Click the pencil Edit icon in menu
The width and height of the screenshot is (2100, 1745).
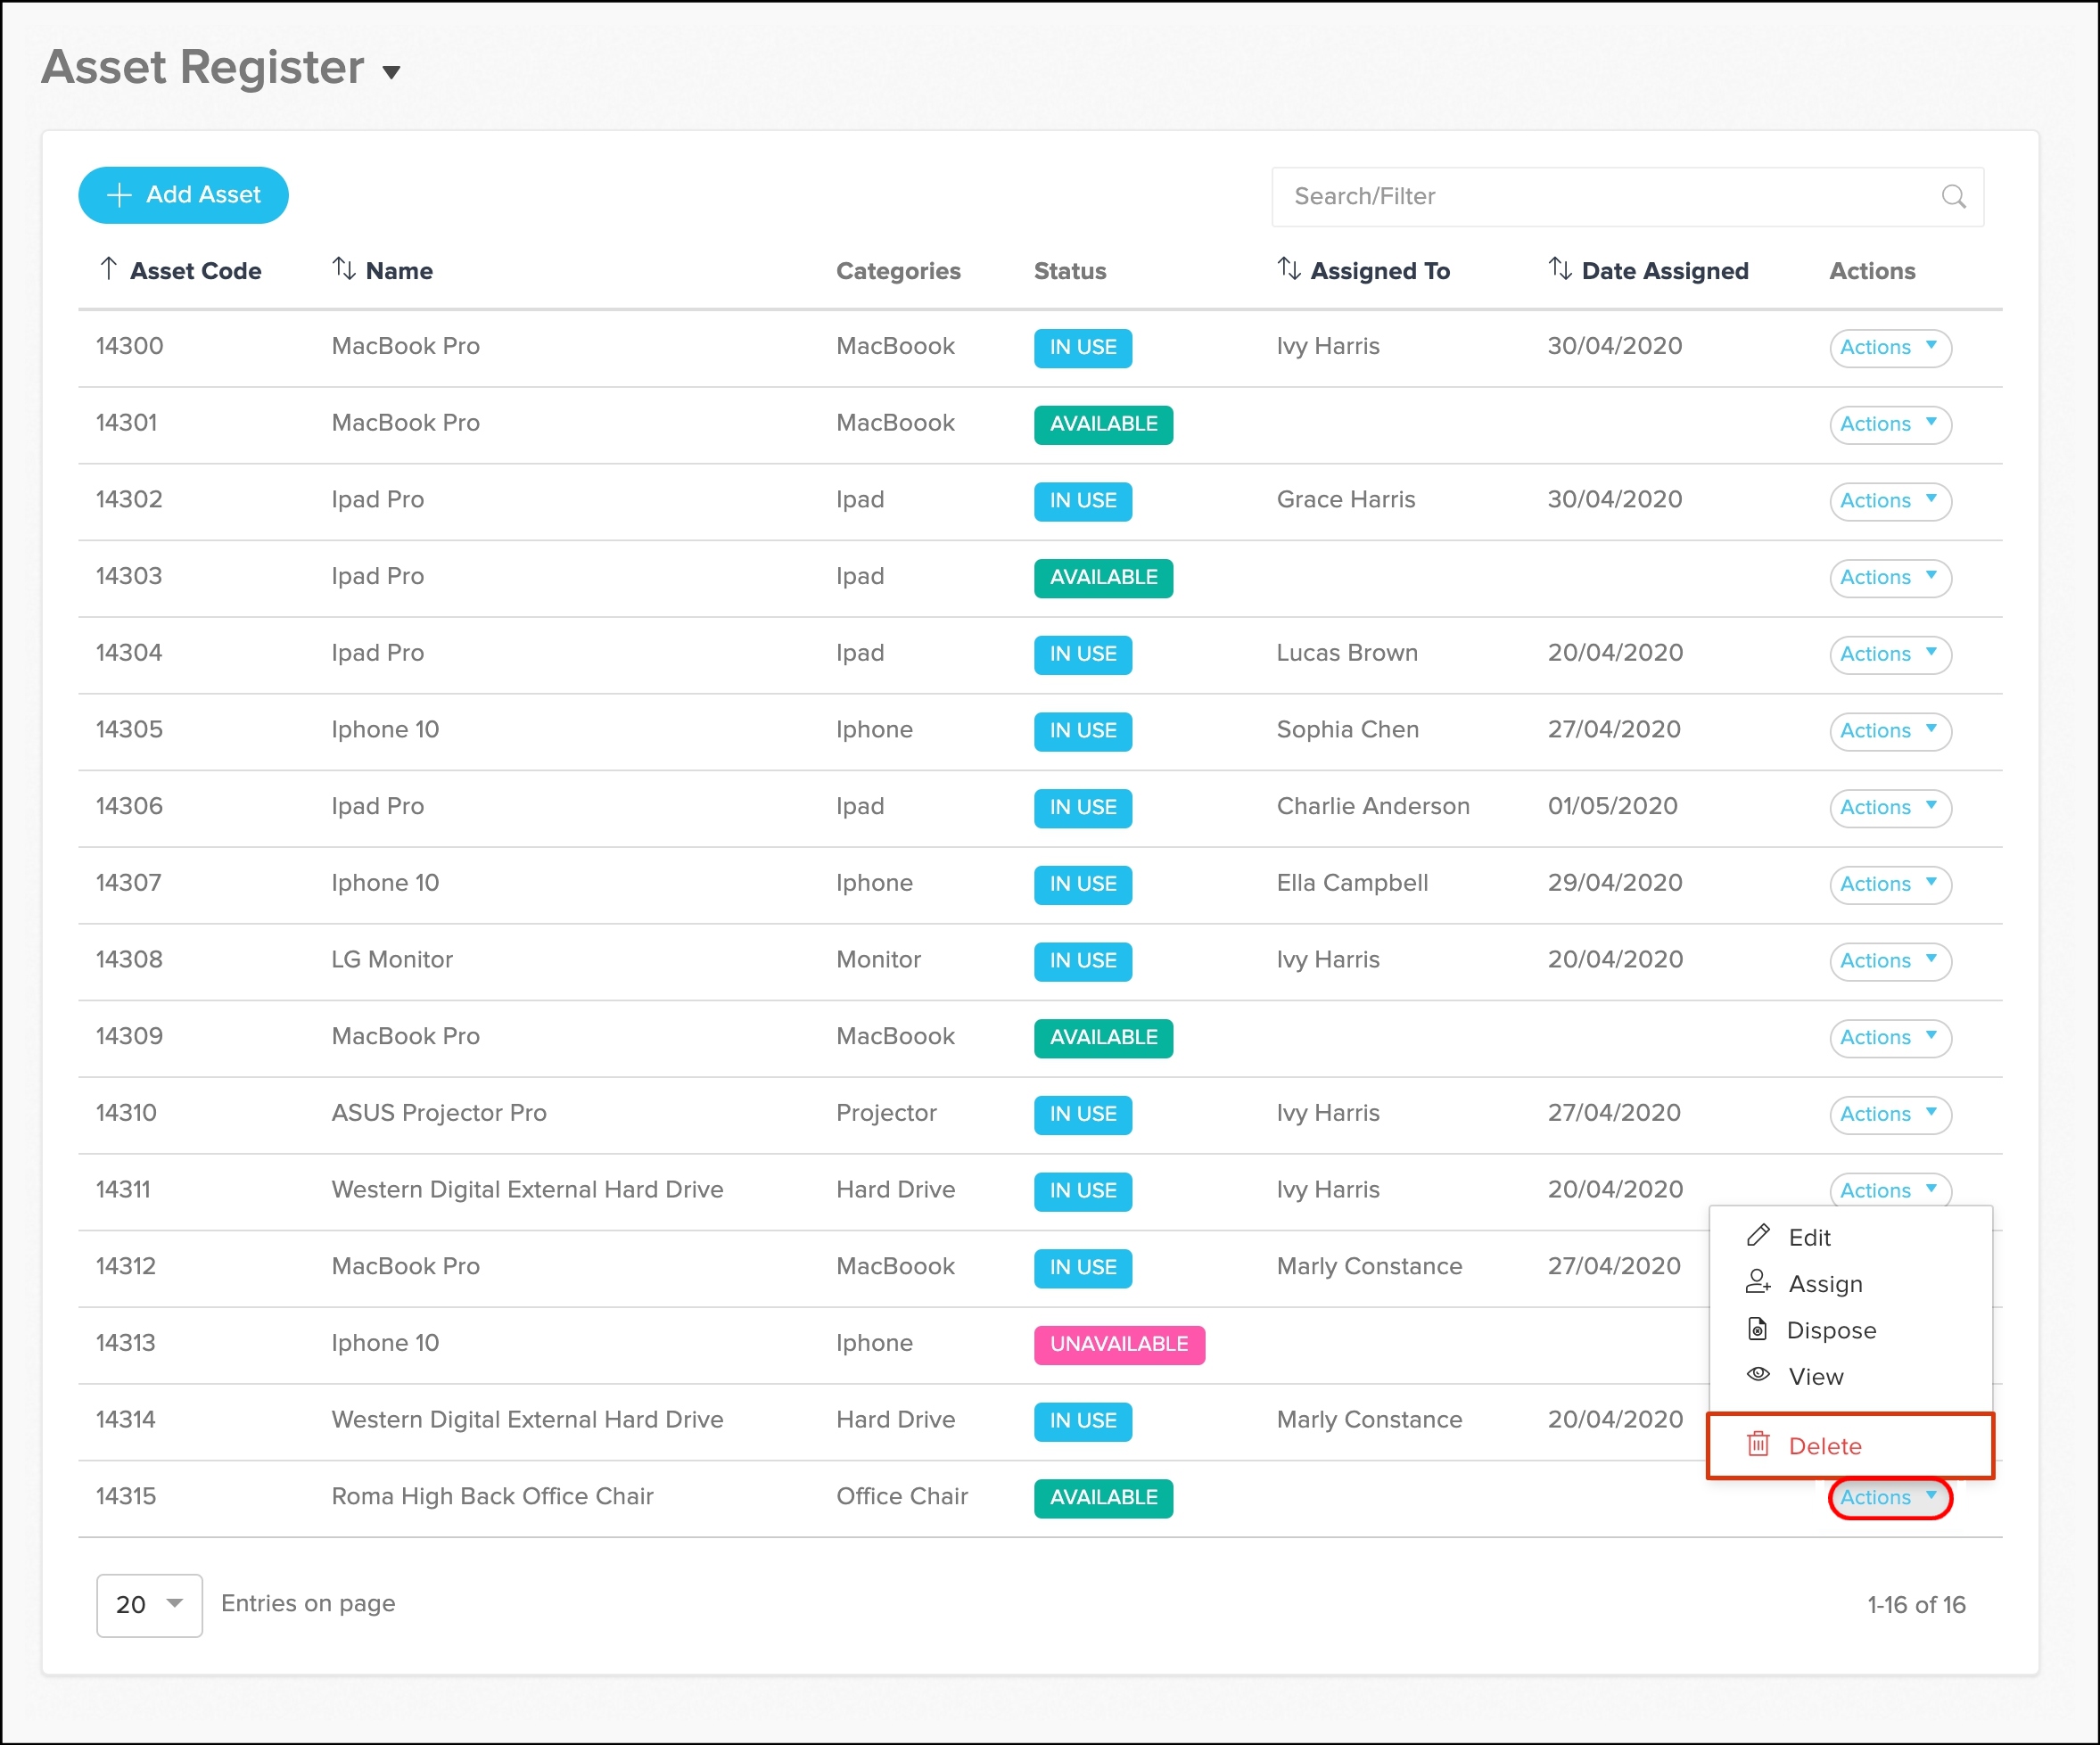pyautogui.click(x=1758, y=1236)
